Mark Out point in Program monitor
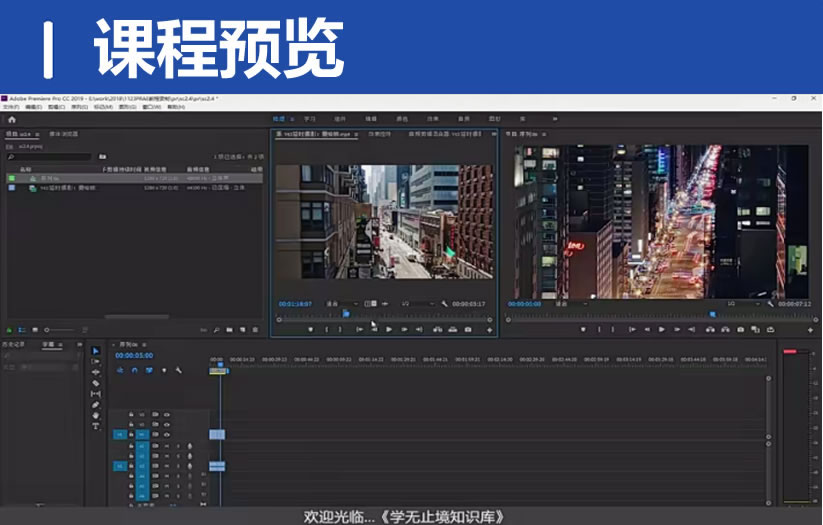Image resolution: width=823 pixels, height=525 pixels. [x=613, y=330]
